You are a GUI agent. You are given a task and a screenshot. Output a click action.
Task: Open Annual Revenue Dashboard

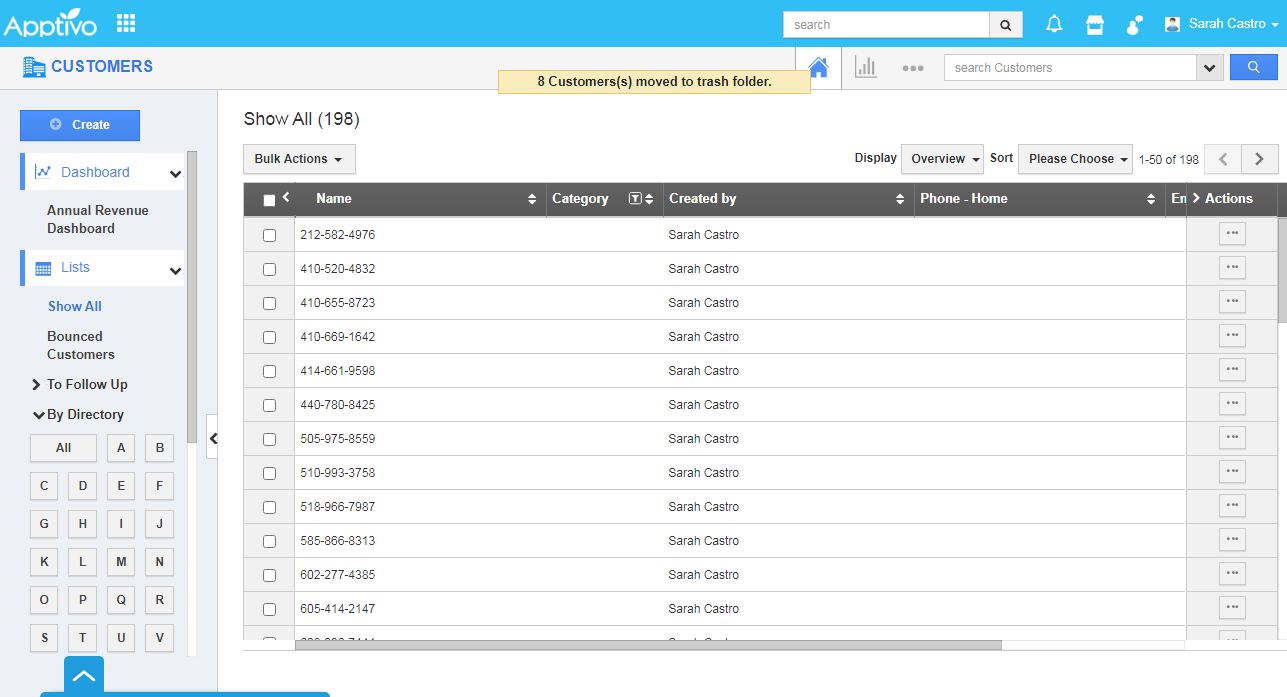[97, 219]
